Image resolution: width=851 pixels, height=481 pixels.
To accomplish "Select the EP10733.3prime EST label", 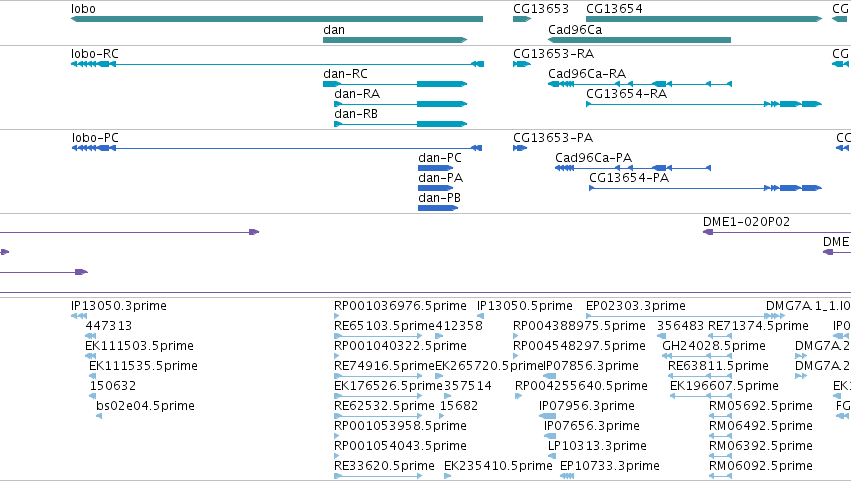I will (x=610, y=467).
